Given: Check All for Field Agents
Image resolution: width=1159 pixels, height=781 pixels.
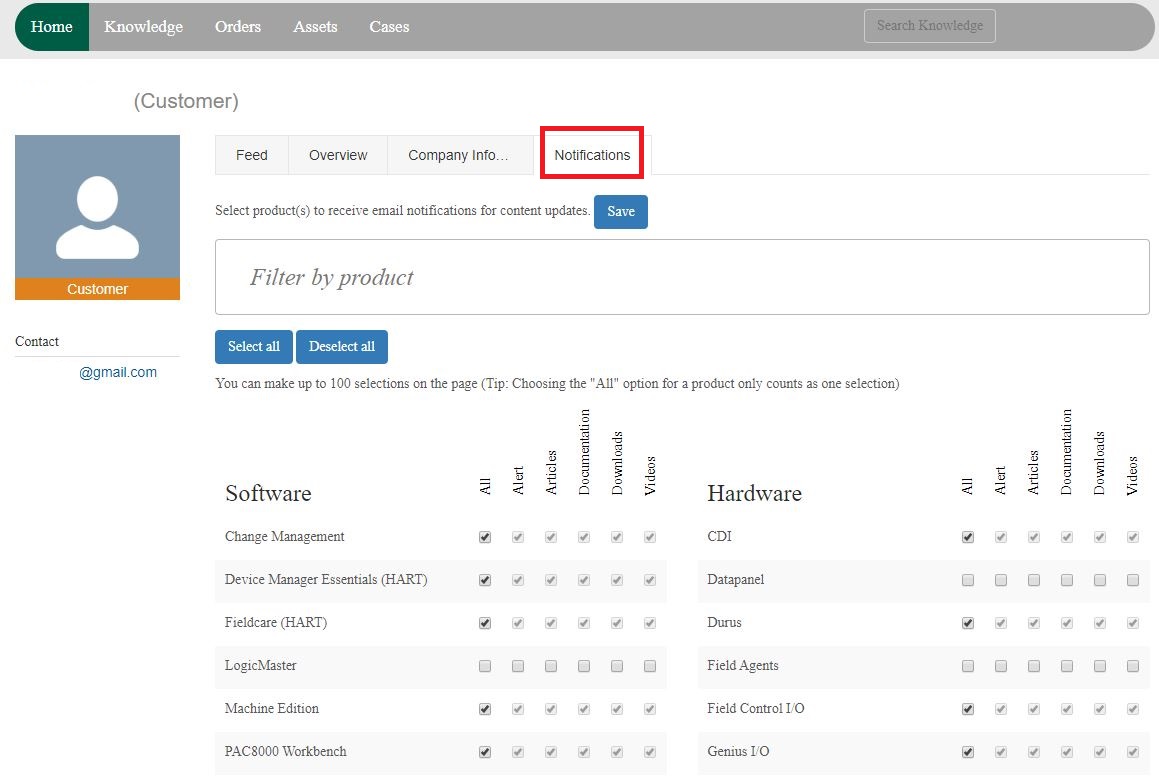Looking at the screenshot, I should pyautogui.click(x=968, y=666).
